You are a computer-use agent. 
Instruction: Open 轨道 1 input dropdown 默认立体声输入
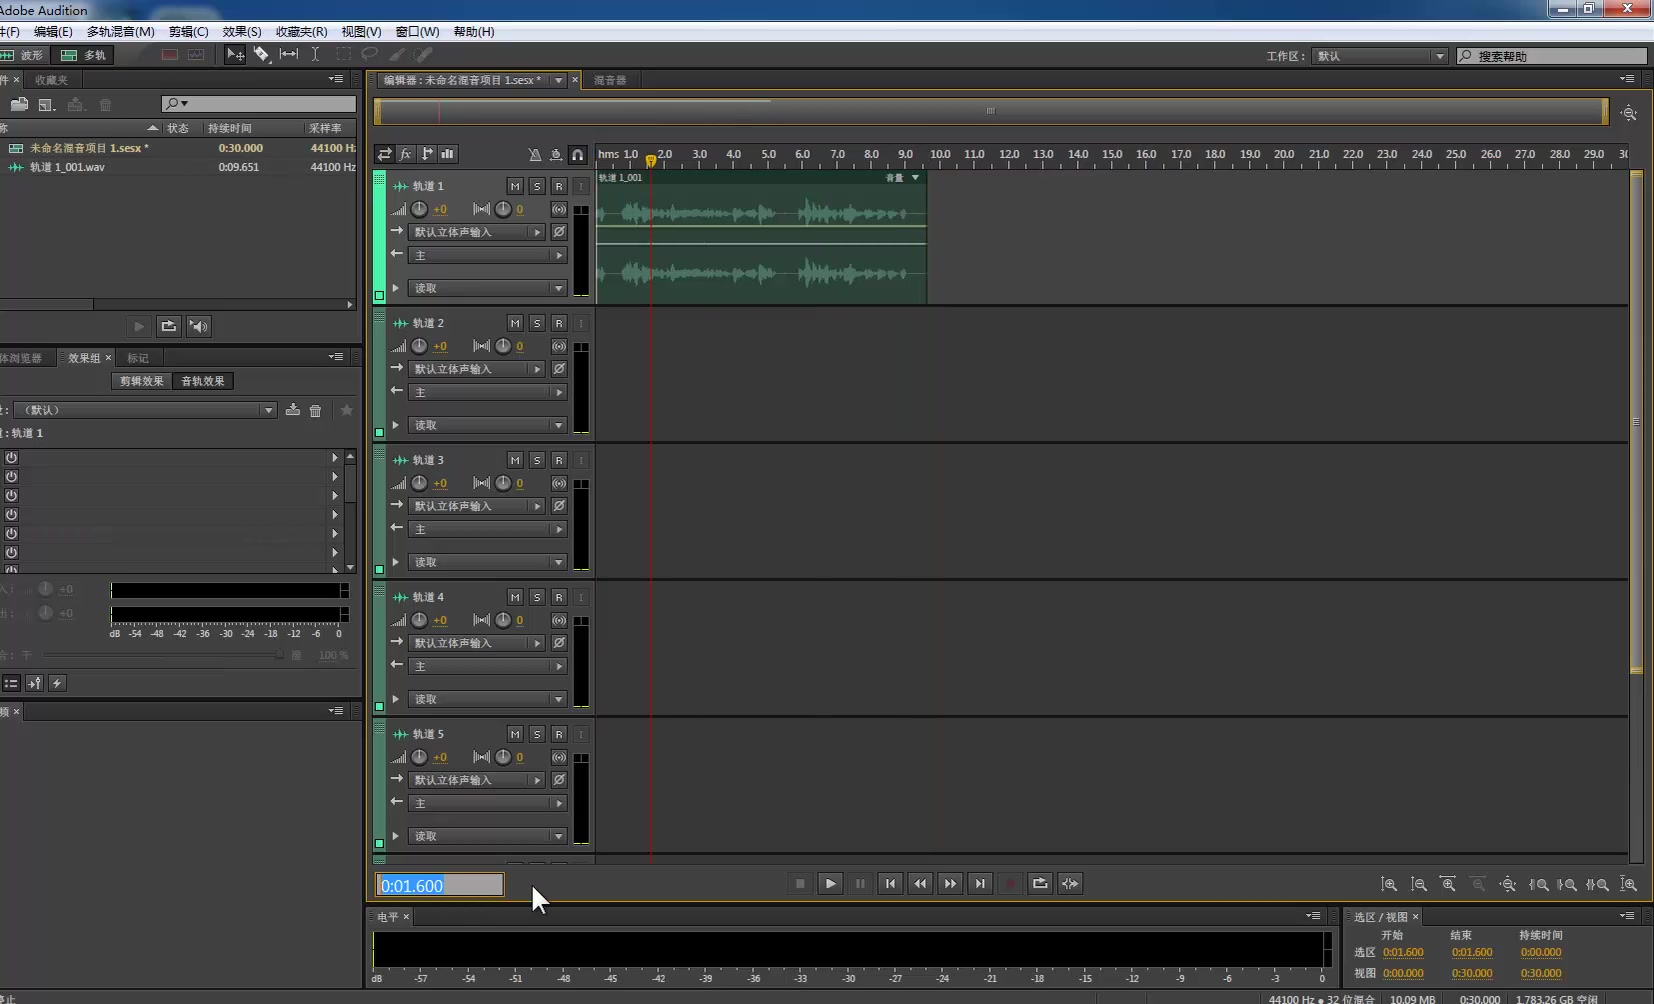click(477, 232)
